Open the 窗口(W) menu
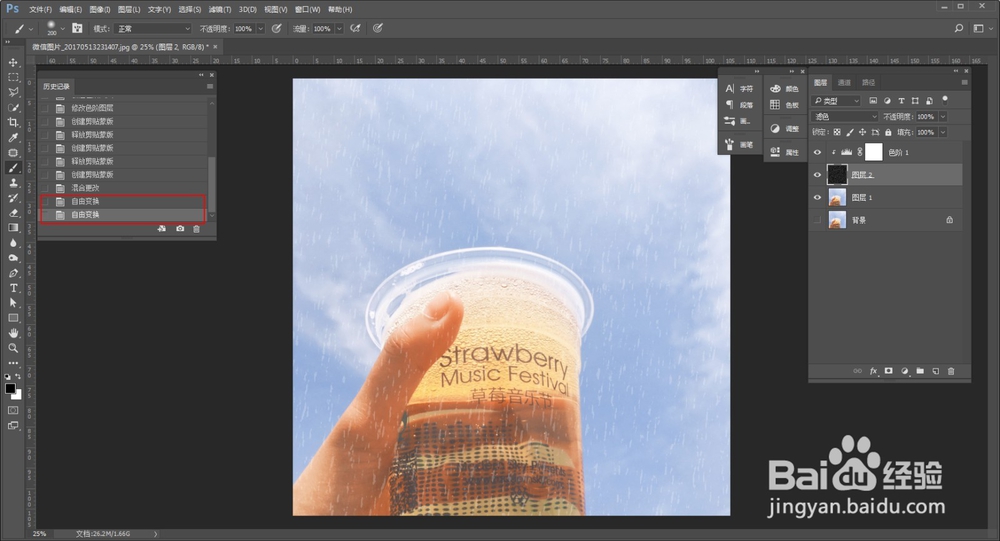Screen dimensions: 1000x541 coord(307,10)
